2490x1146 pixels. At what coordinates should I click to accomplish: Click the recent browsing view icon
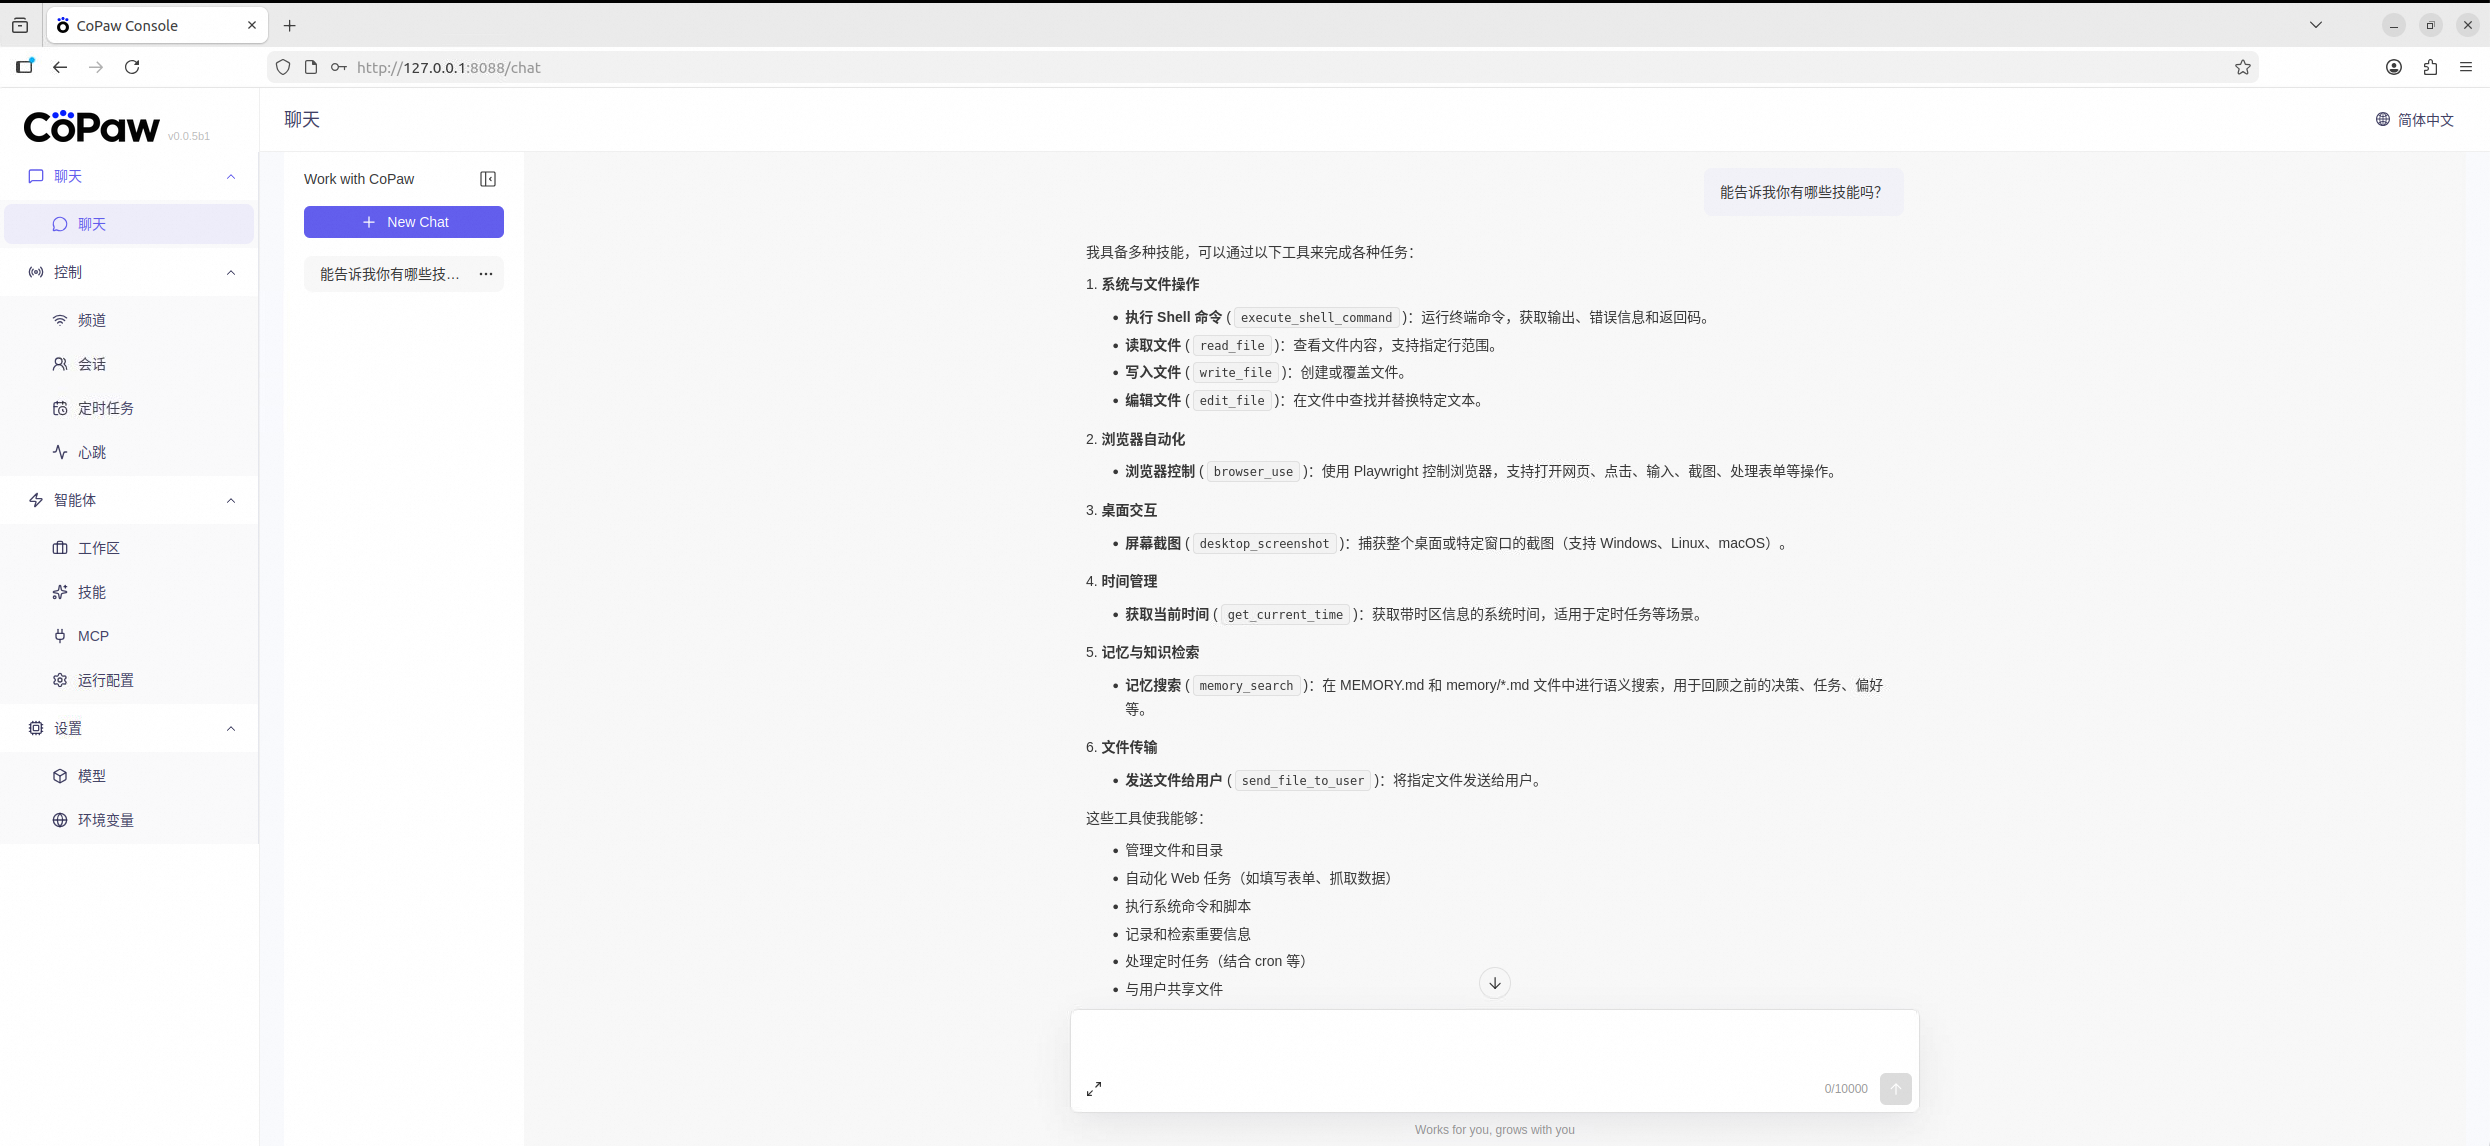pos(20,26)
